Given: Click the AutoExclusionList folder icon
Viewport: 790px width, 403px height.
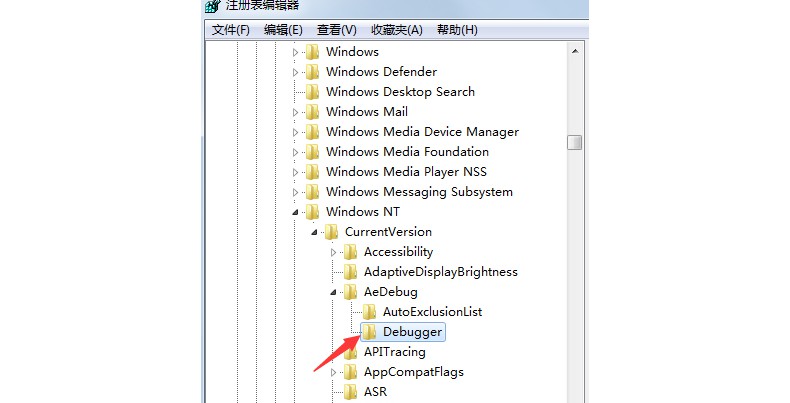Looking at the screenshot, I should pos(370,312).
